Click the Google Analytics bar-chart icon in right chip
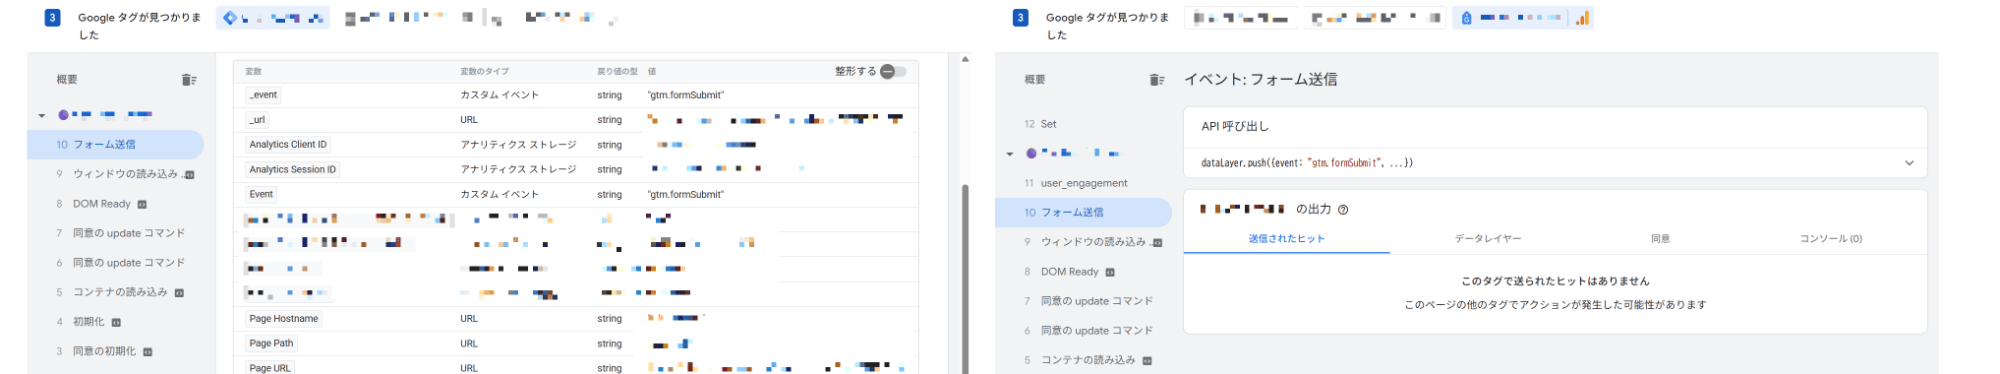Image resolution: width=2000 pixels, height=374 pixels. (x=1582, y=18)
